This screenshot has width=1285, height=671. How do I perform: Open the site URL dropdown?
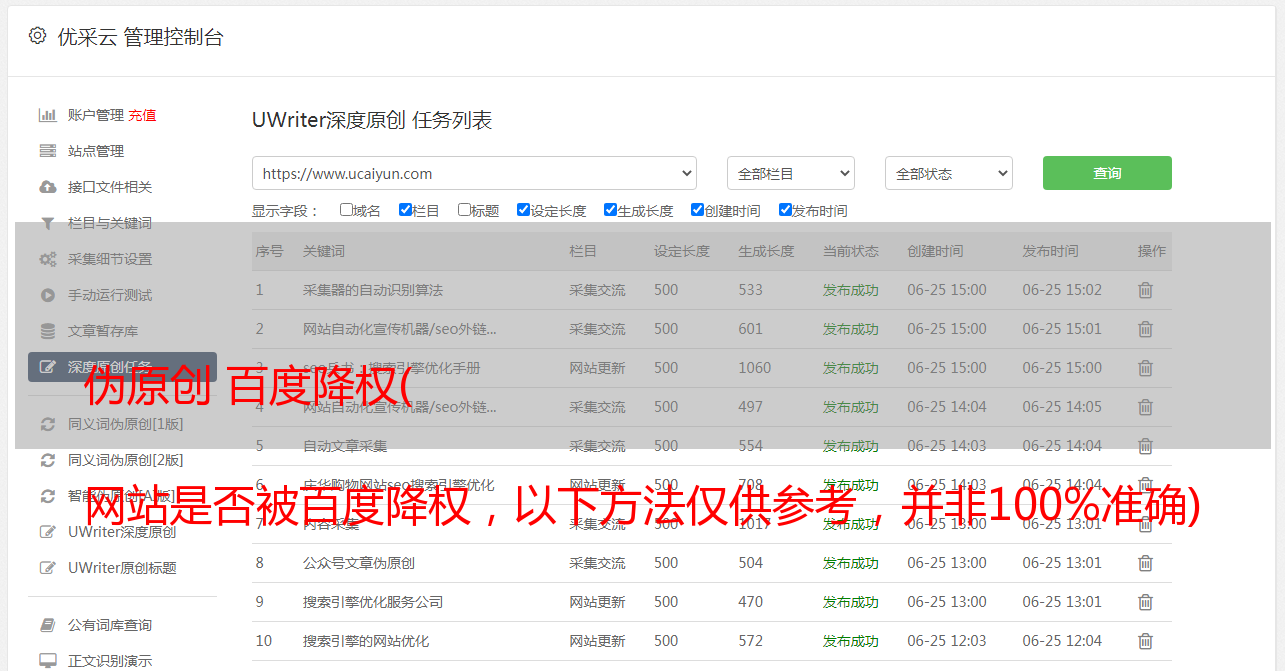click(x=474, y=173)
